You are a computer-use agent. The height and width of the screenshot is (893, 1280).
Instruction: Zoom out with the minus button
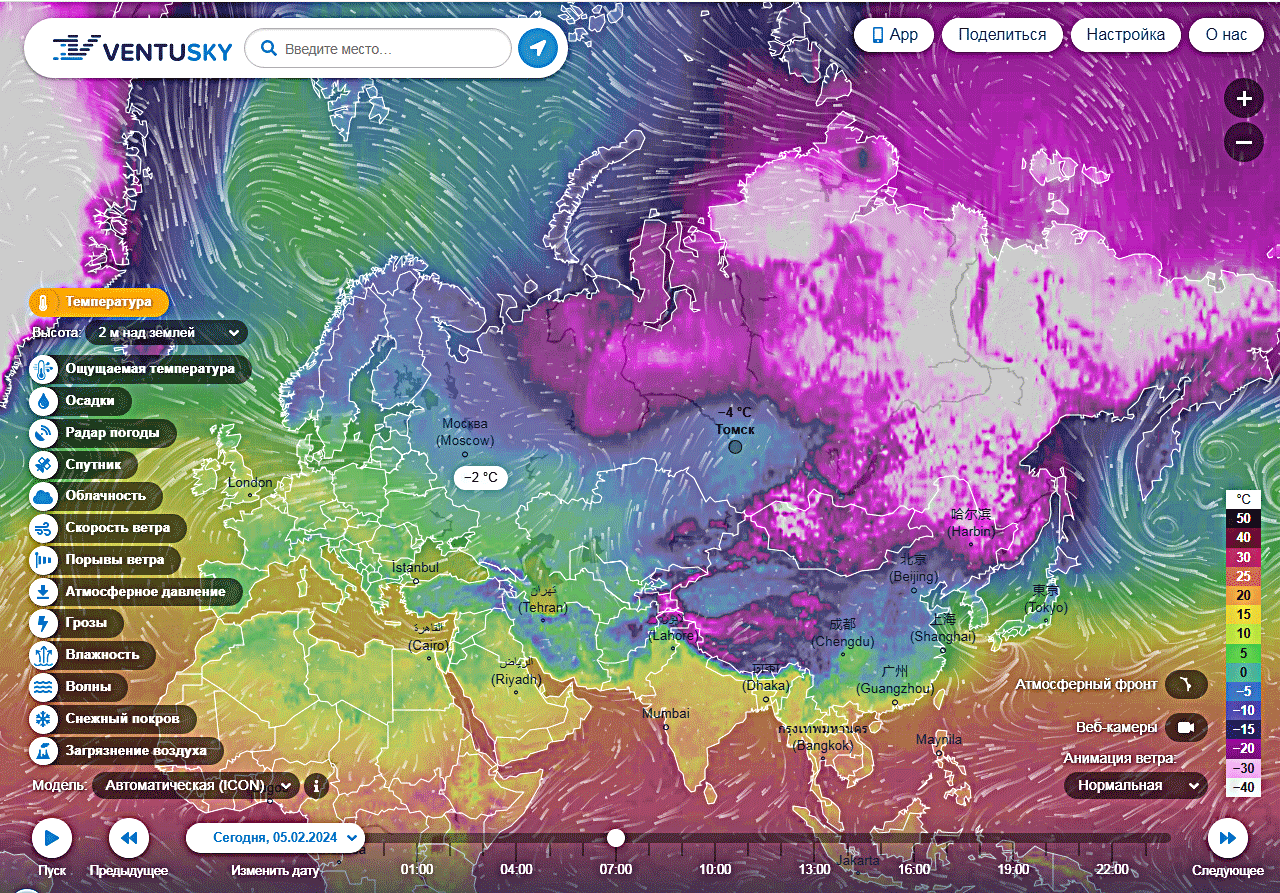coord(1244,142)
